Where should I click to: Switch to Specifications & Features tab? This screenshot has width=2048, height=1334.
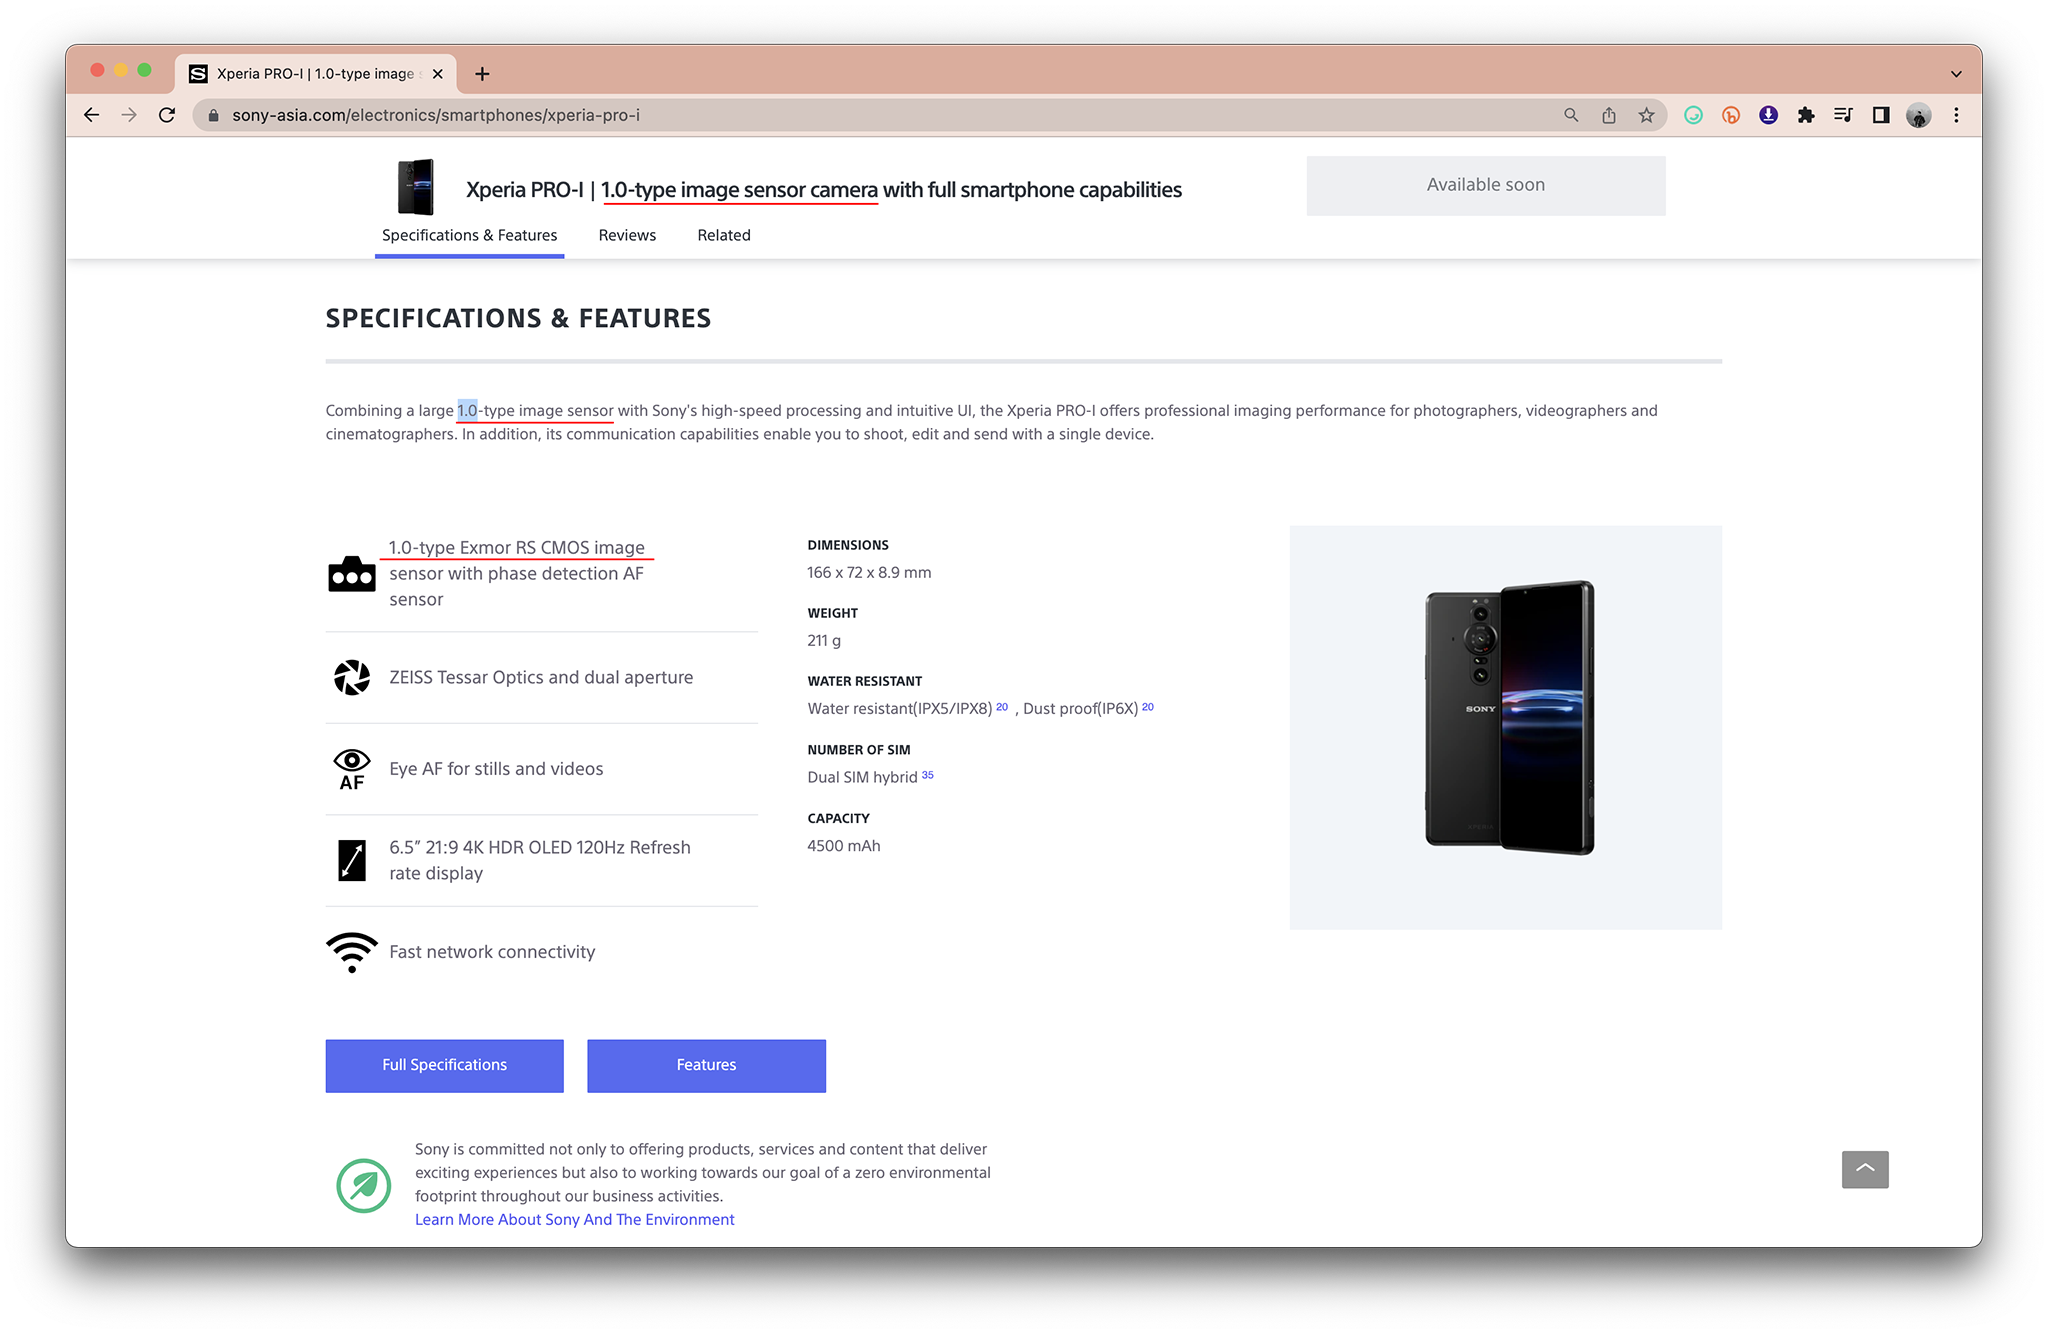pos(469,235)
